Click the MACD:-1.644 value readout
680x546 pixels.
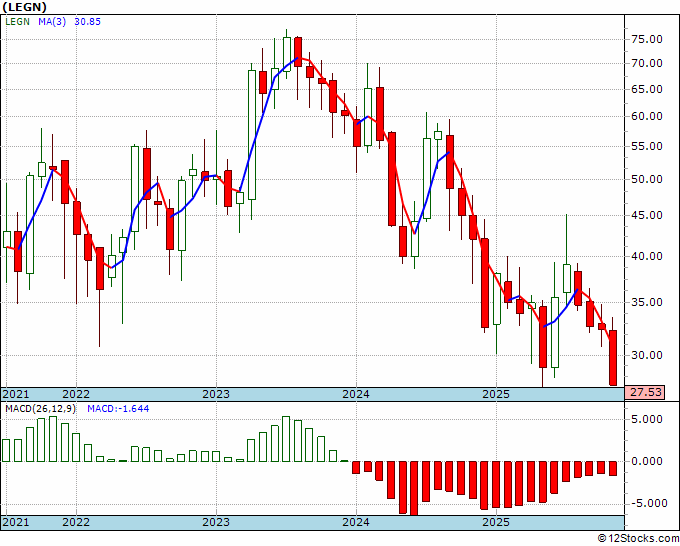pos(118,409)
